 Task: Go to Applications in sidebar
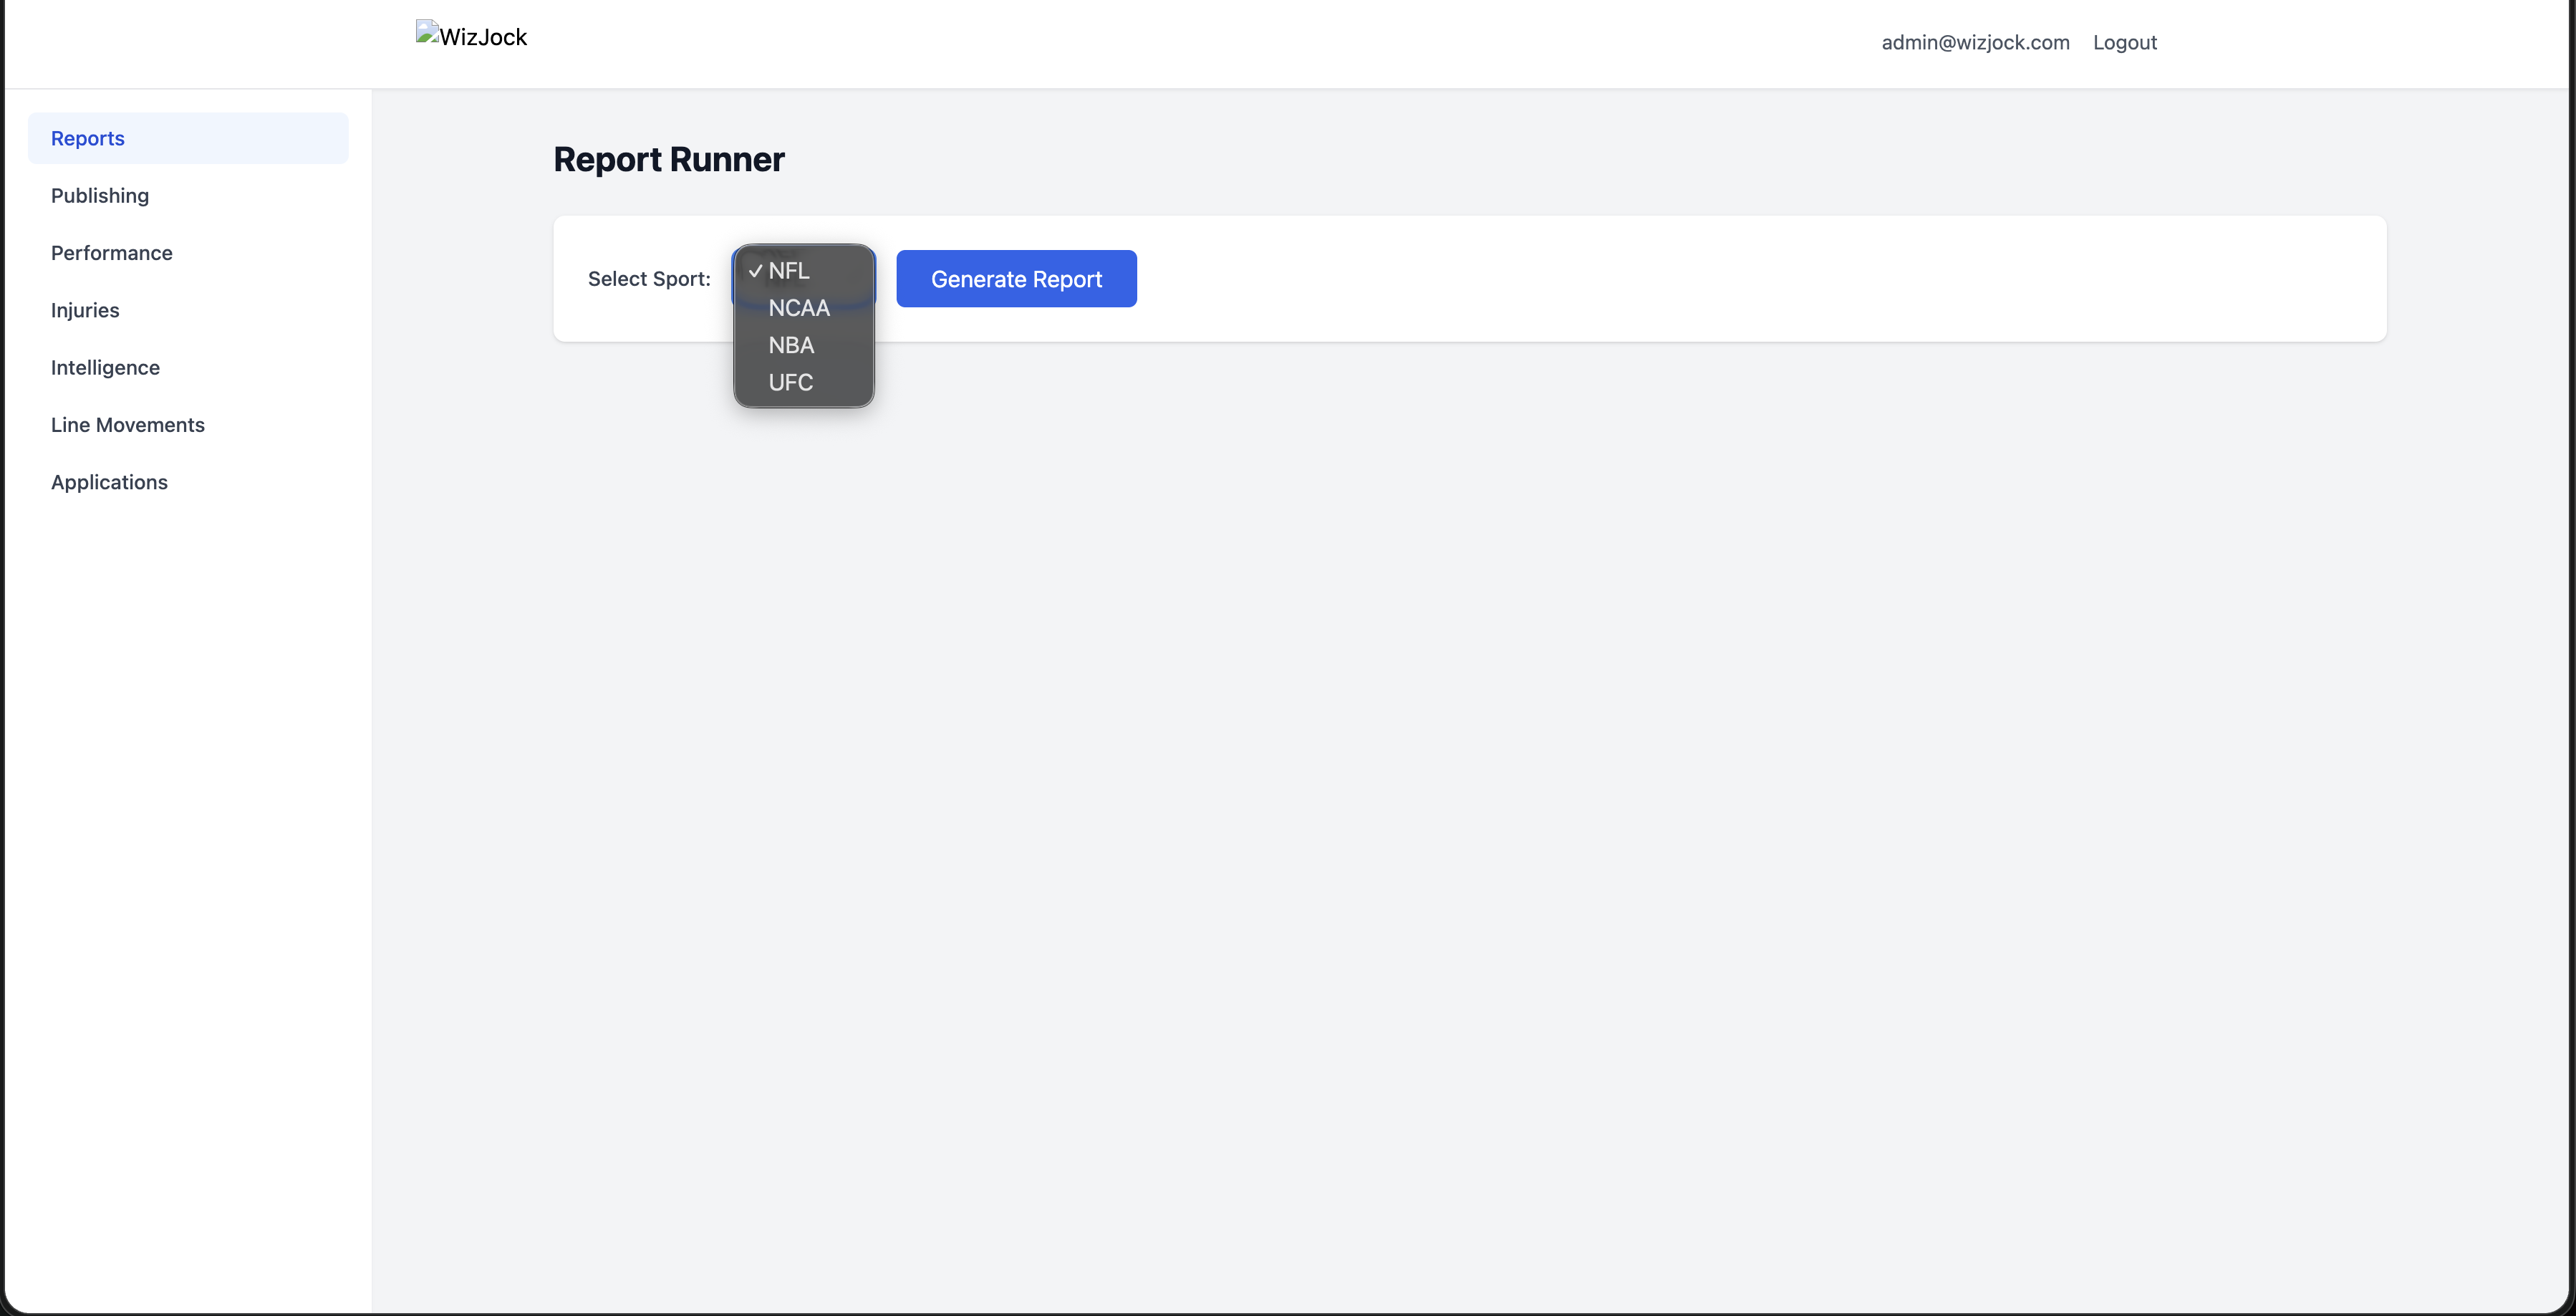coord(188,482)
